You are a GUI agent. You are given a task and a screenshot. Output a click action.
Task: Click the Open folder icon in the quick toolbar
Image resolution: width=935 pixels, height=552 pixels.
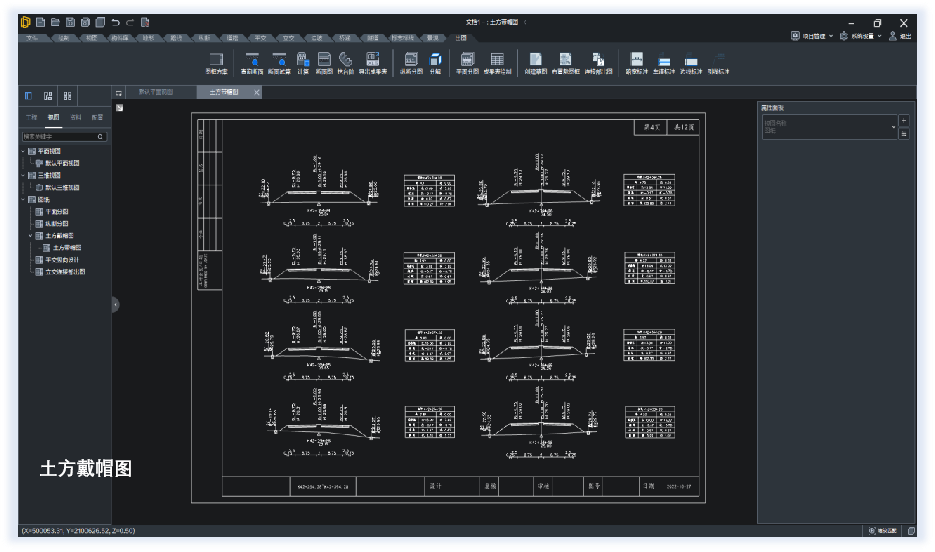pyautogui.click(x=55, y=22)
